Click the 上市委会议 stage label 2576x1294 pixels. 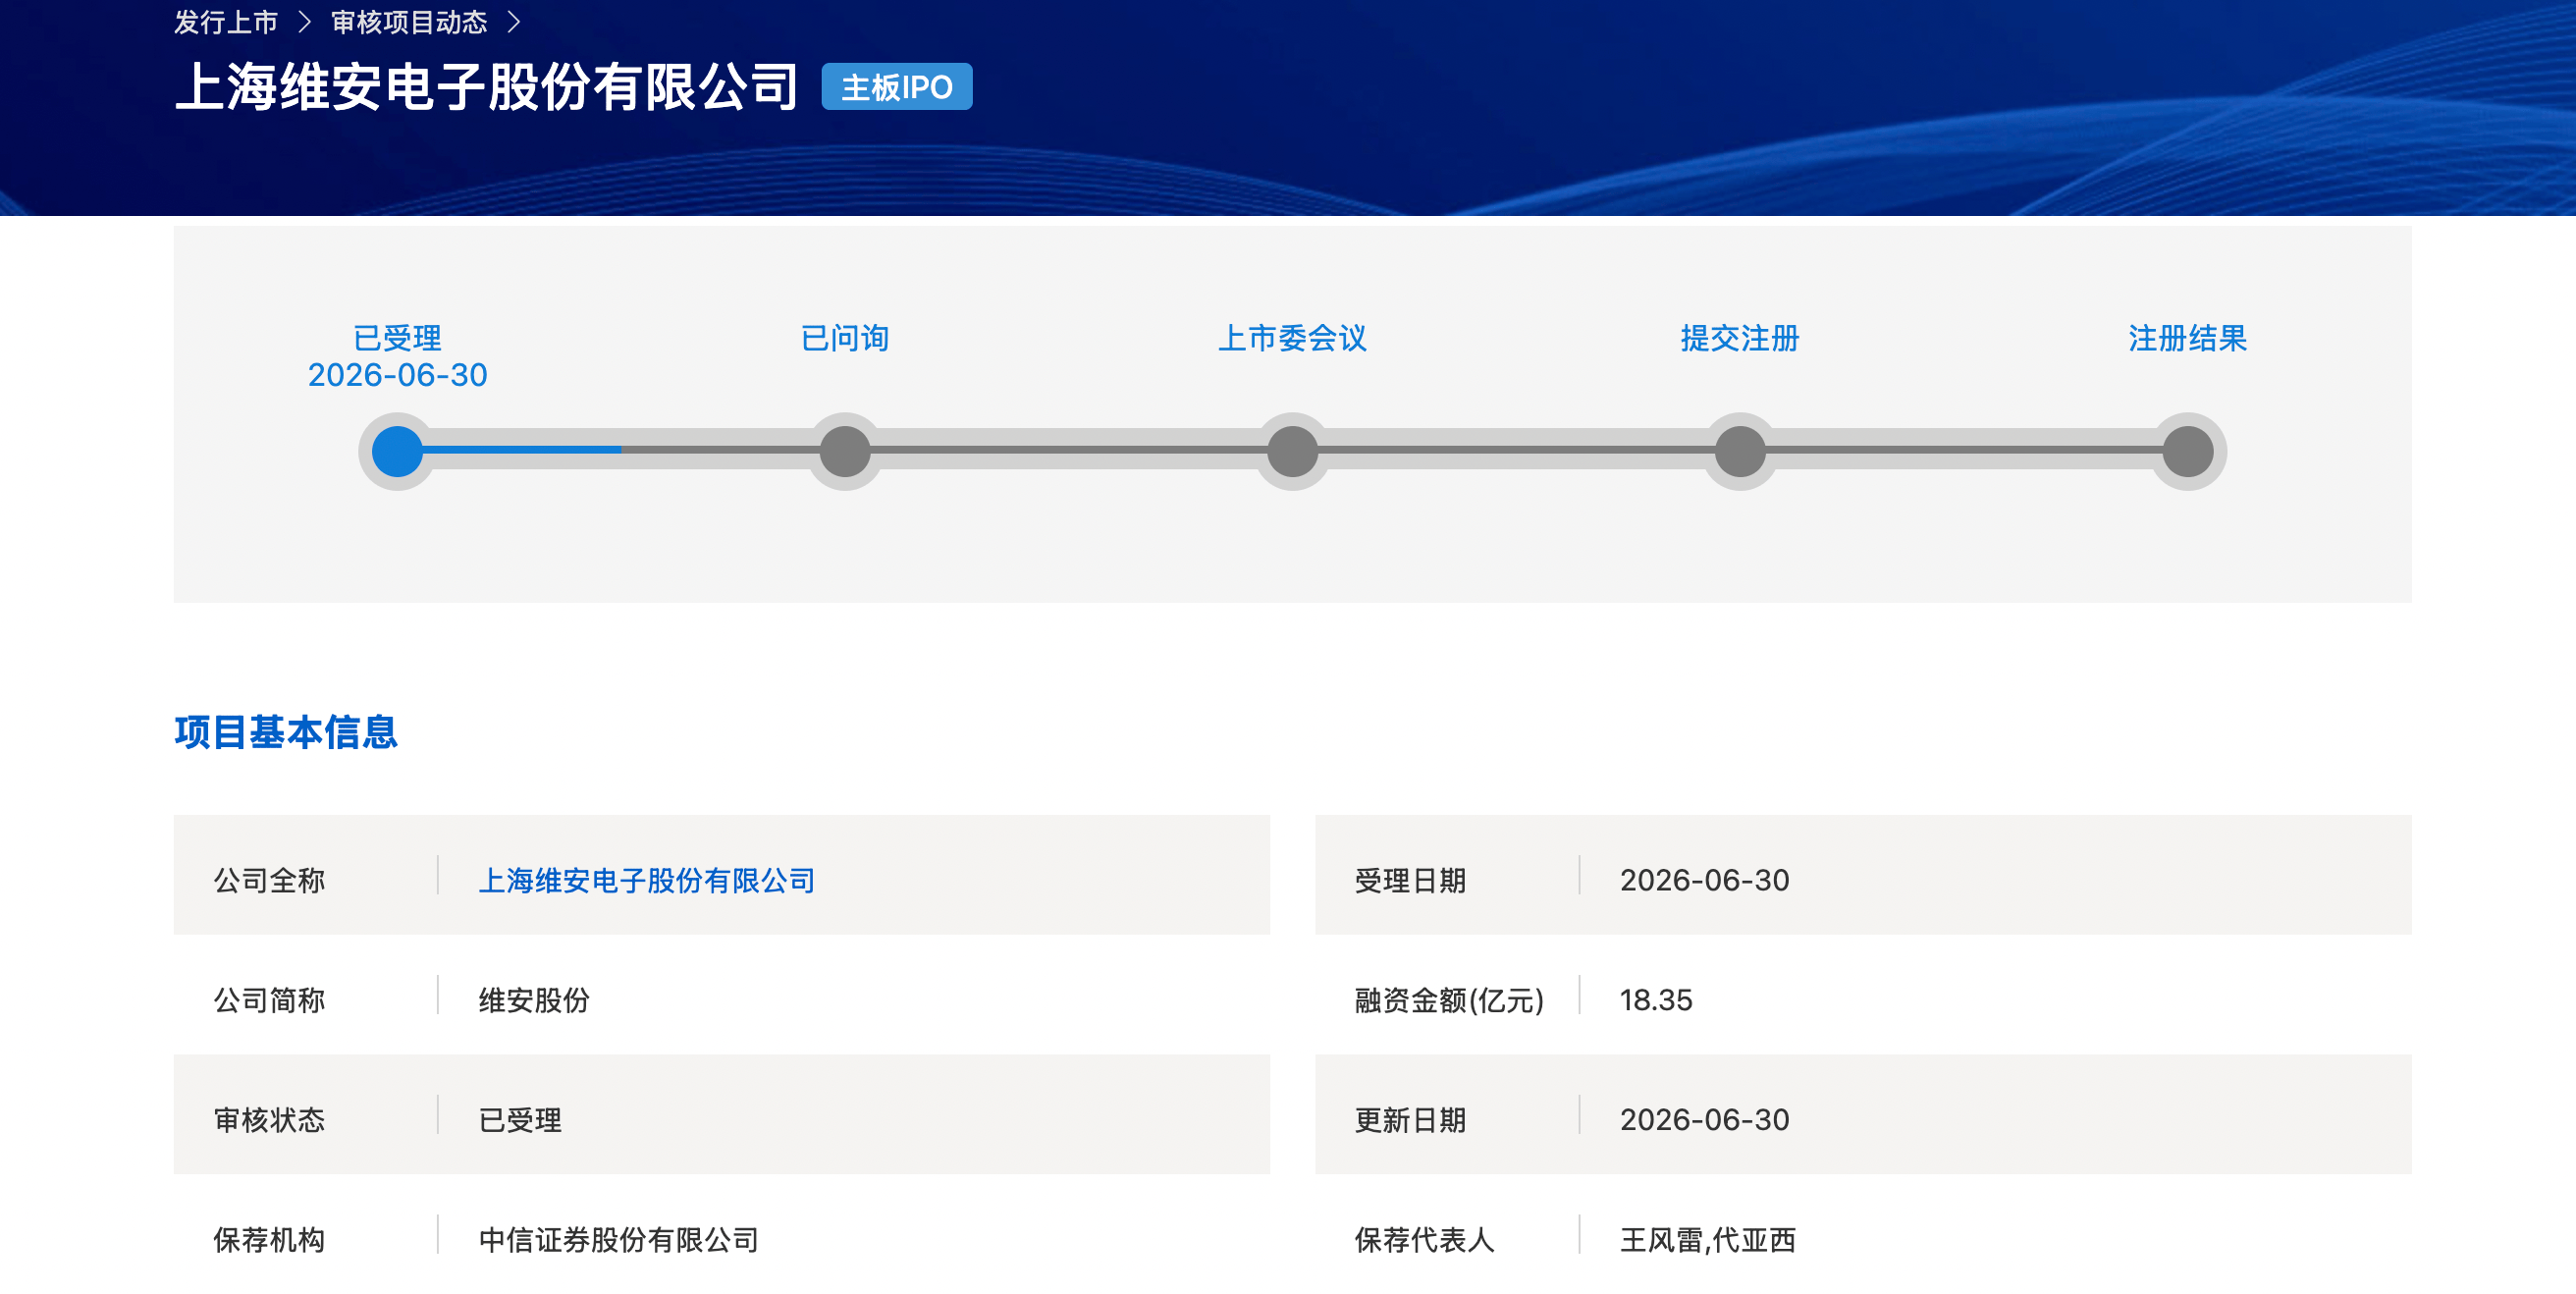point(1292,338)
